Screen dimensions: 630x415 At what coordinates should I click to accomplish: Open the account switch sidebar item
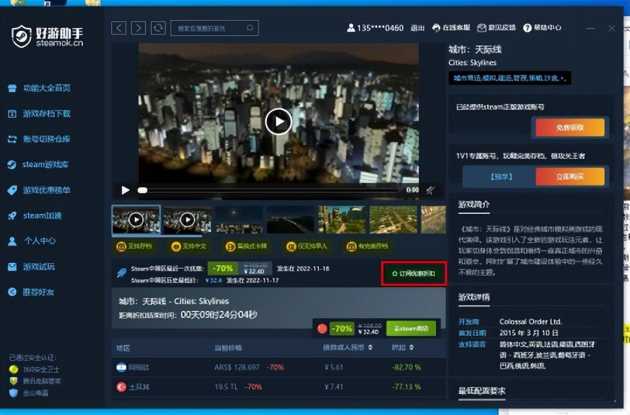[39, 139]
